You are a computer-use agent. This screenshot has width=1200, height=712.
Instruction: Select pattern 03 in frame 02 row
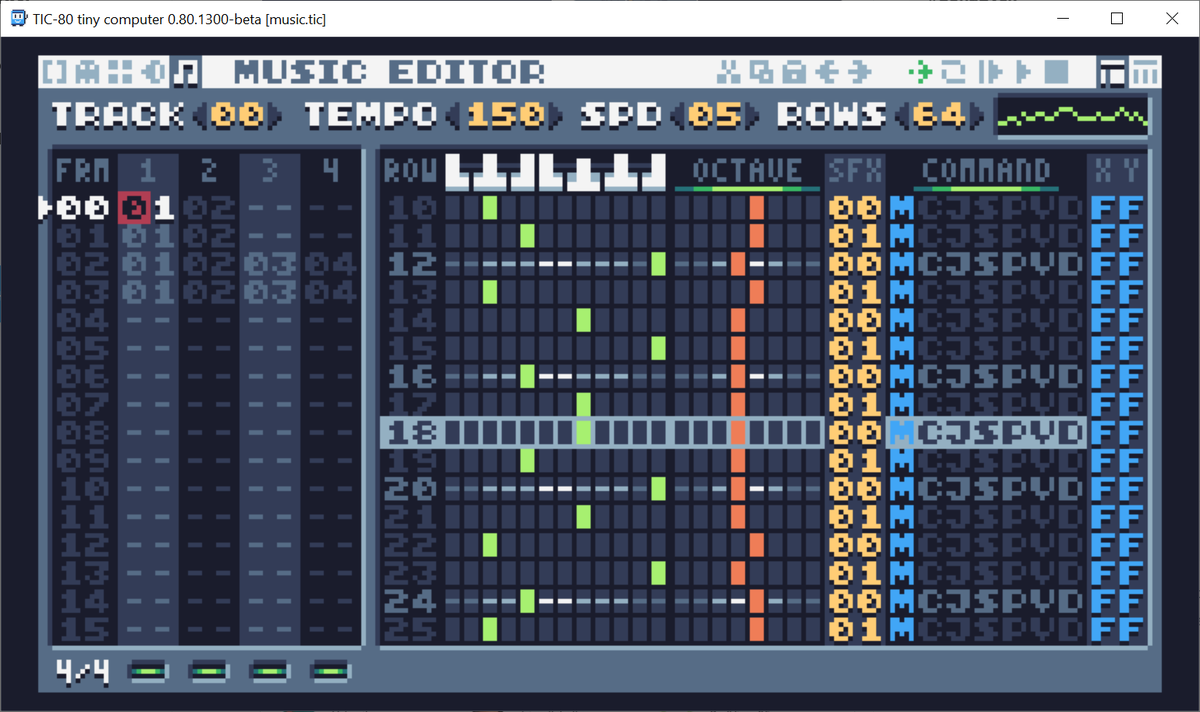click(x=269, y=264)
